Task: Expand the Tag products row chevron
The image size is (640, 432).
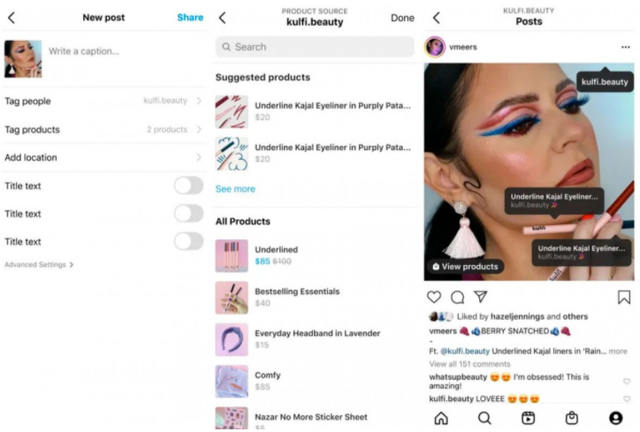Action: 199,129
